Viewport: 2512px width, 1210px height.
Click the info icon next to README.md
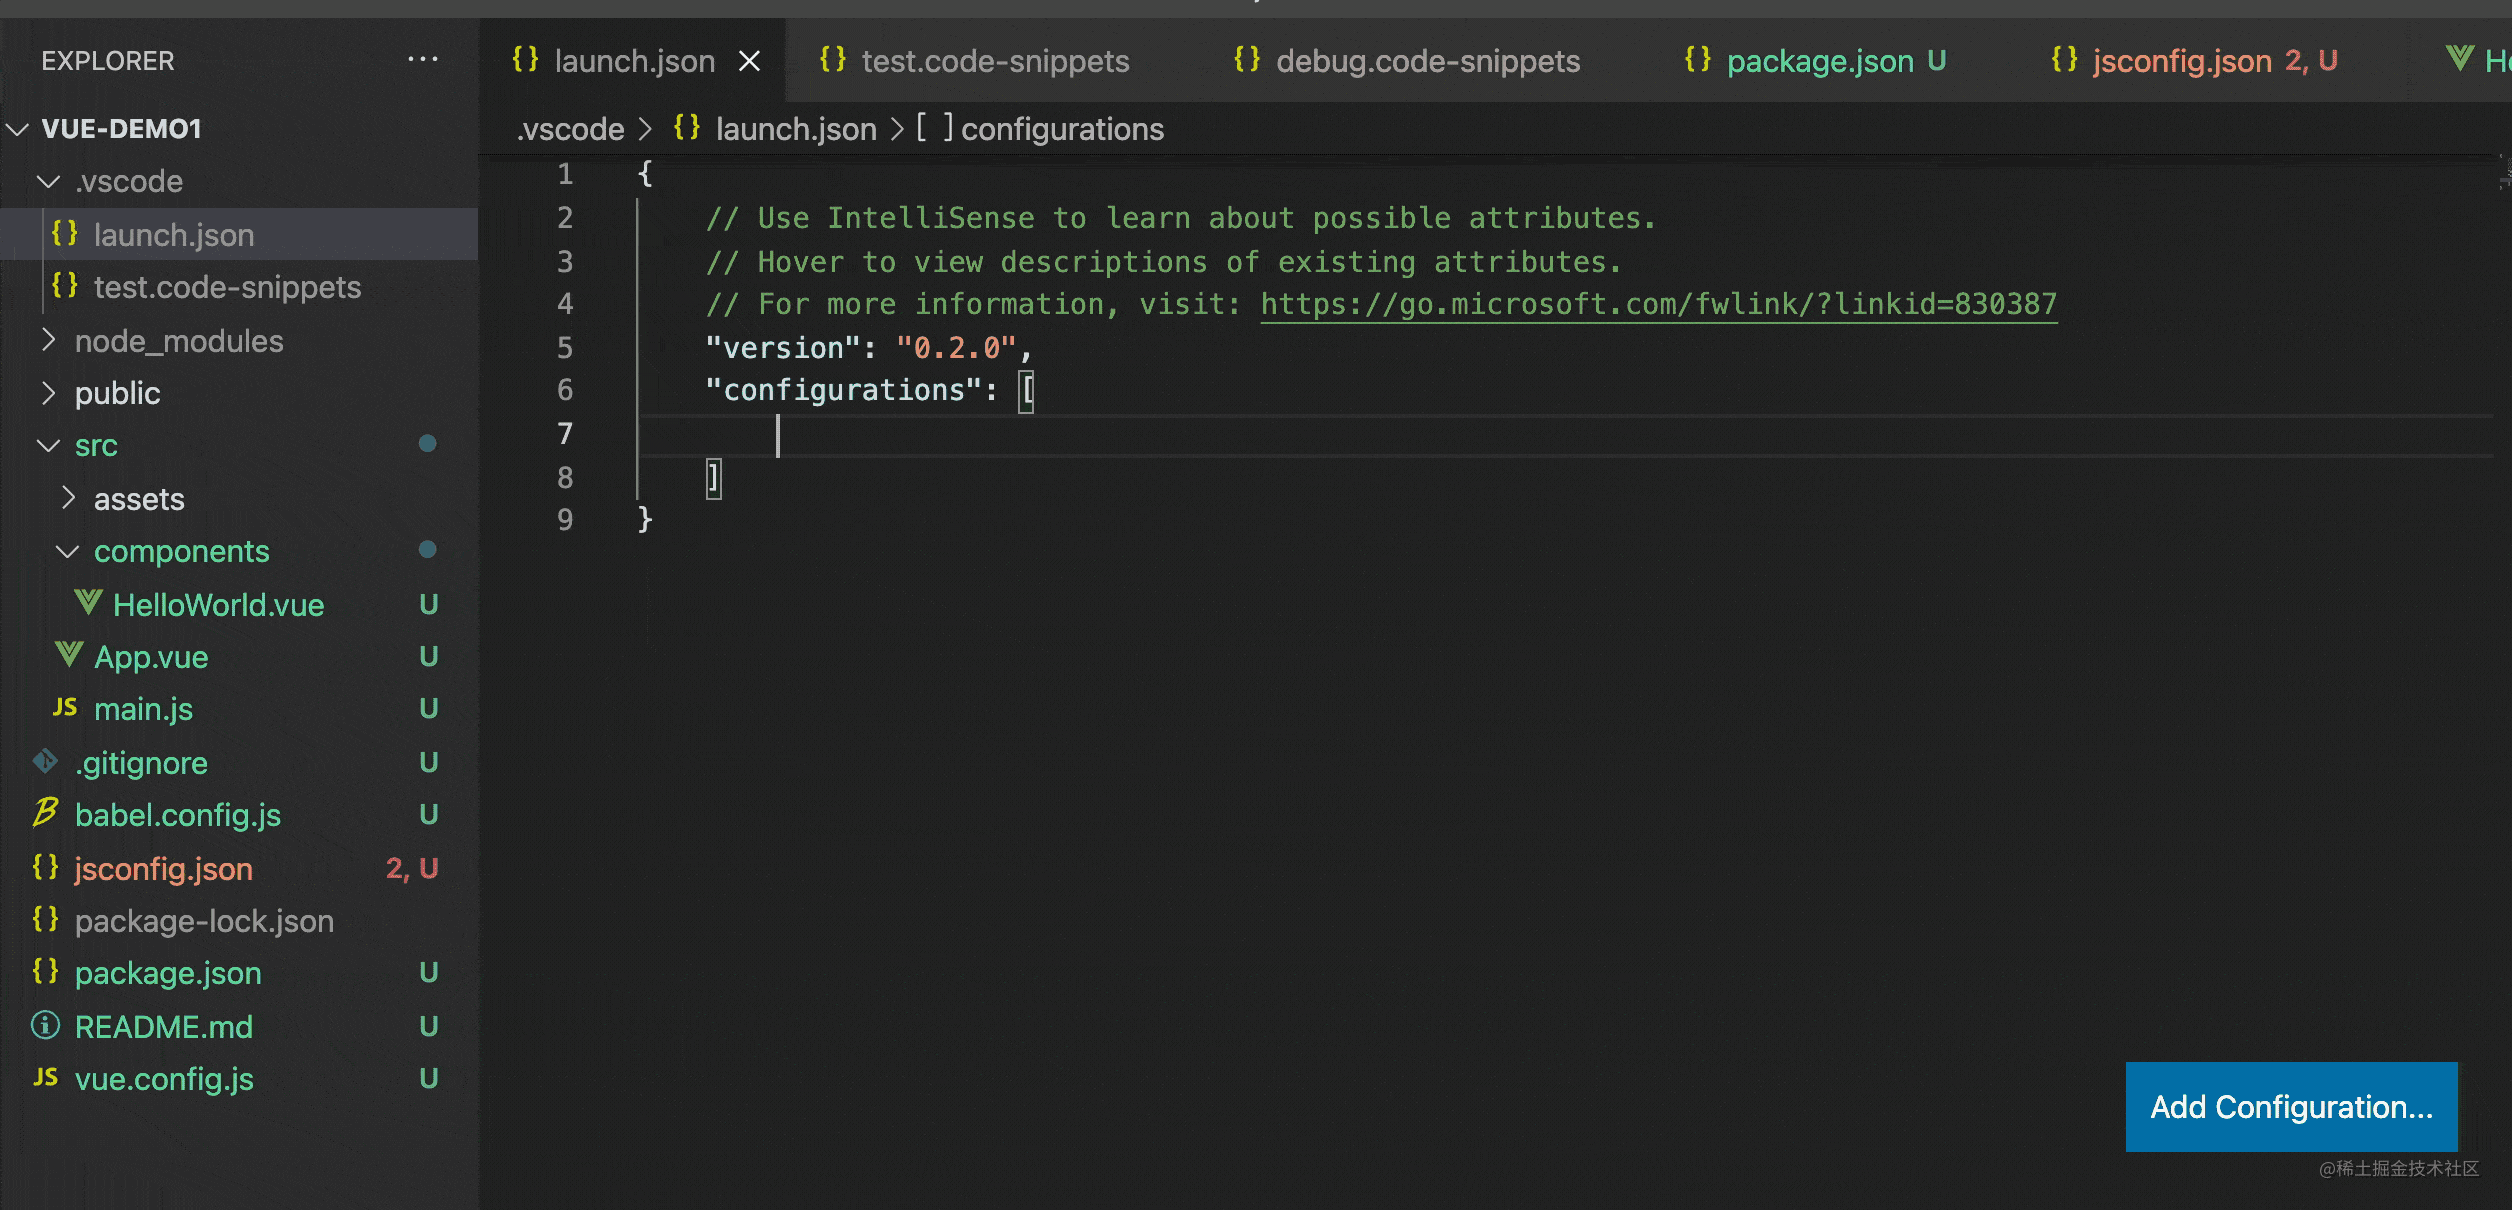pyautogui.click(x=45, y=1025)
